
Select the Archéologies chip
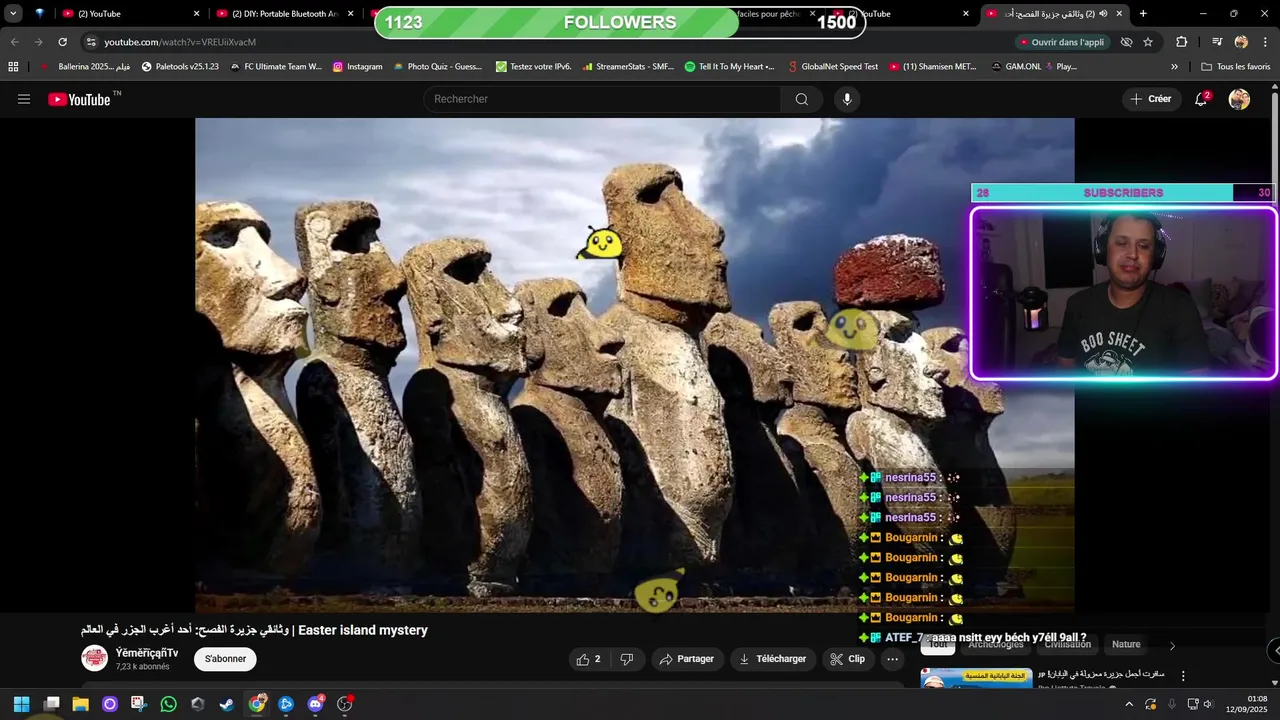pos(995,645)
